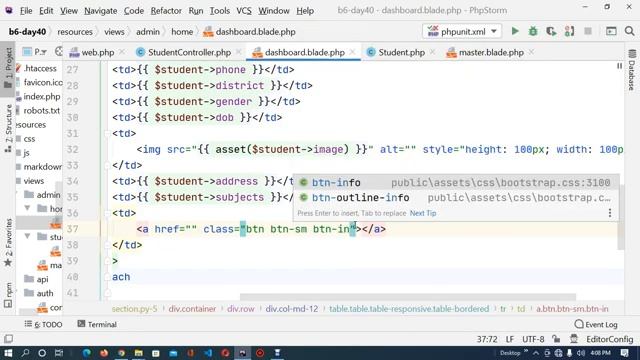Click the inspection pause indicator at editor top
This screenshot has width=640, height=360.
click(619, 66)
